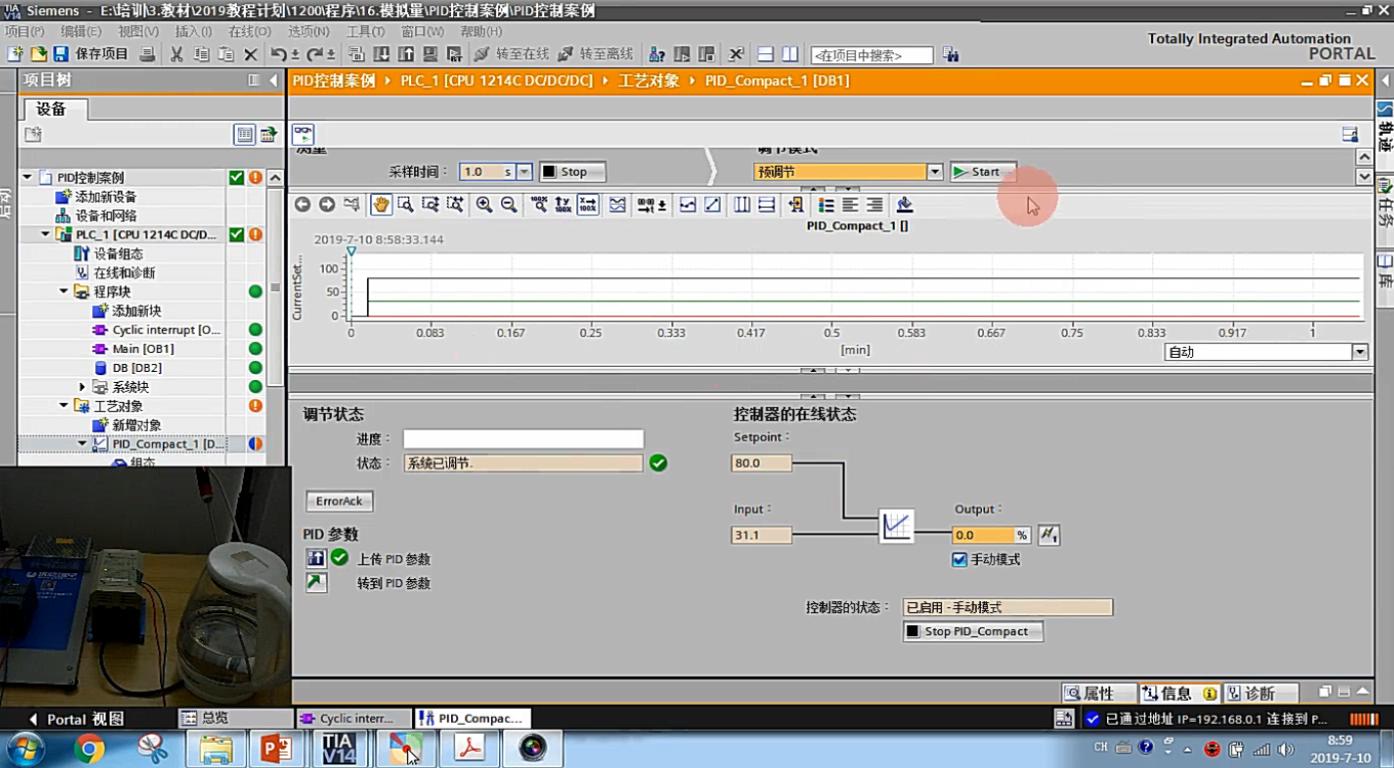Click the Delete X icon in toolbar
The image size is (1394, 768).
tap(250, 54)
